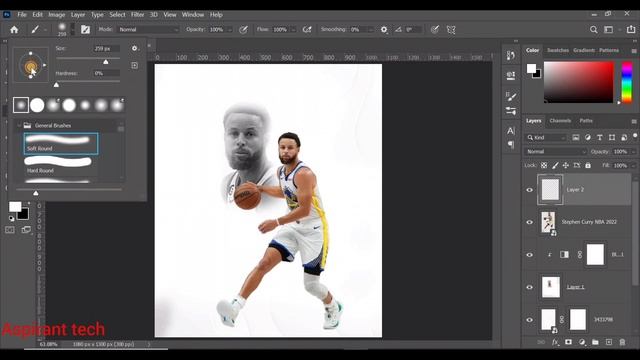Open the Window menu
640x360 pixels.
pos(193,15)
